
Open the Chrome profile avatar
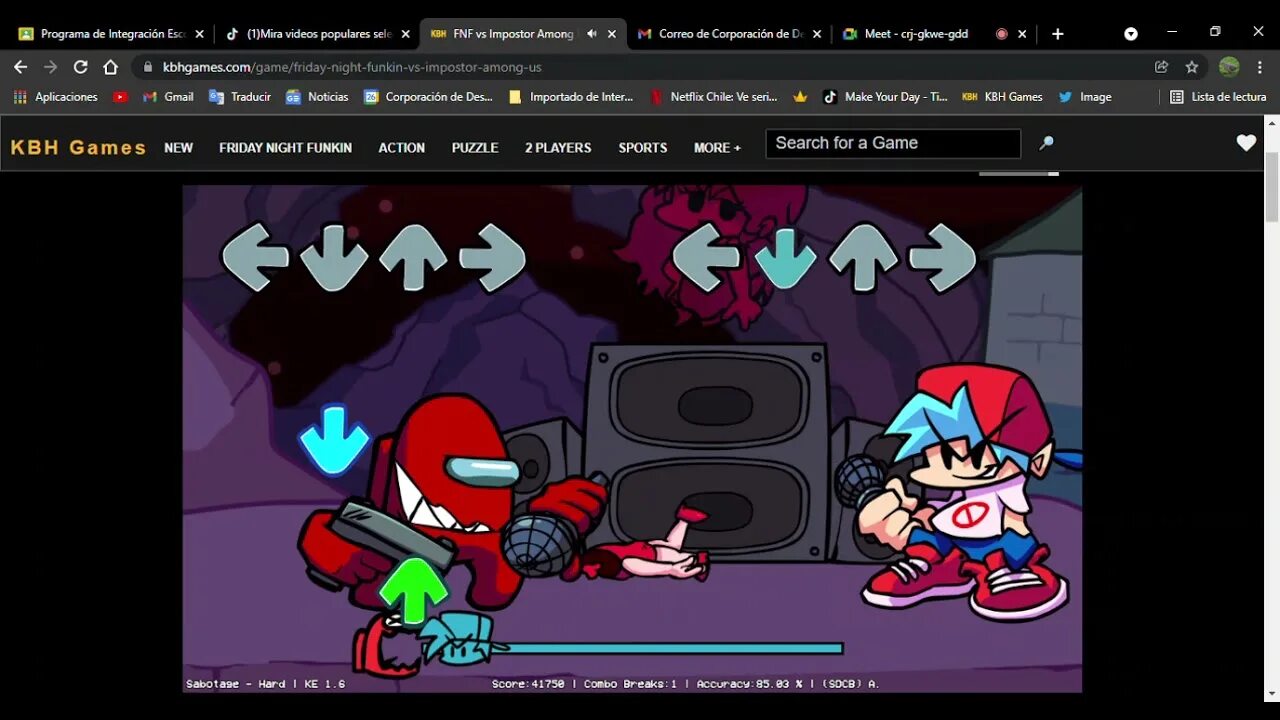[x=1229, y=67]
